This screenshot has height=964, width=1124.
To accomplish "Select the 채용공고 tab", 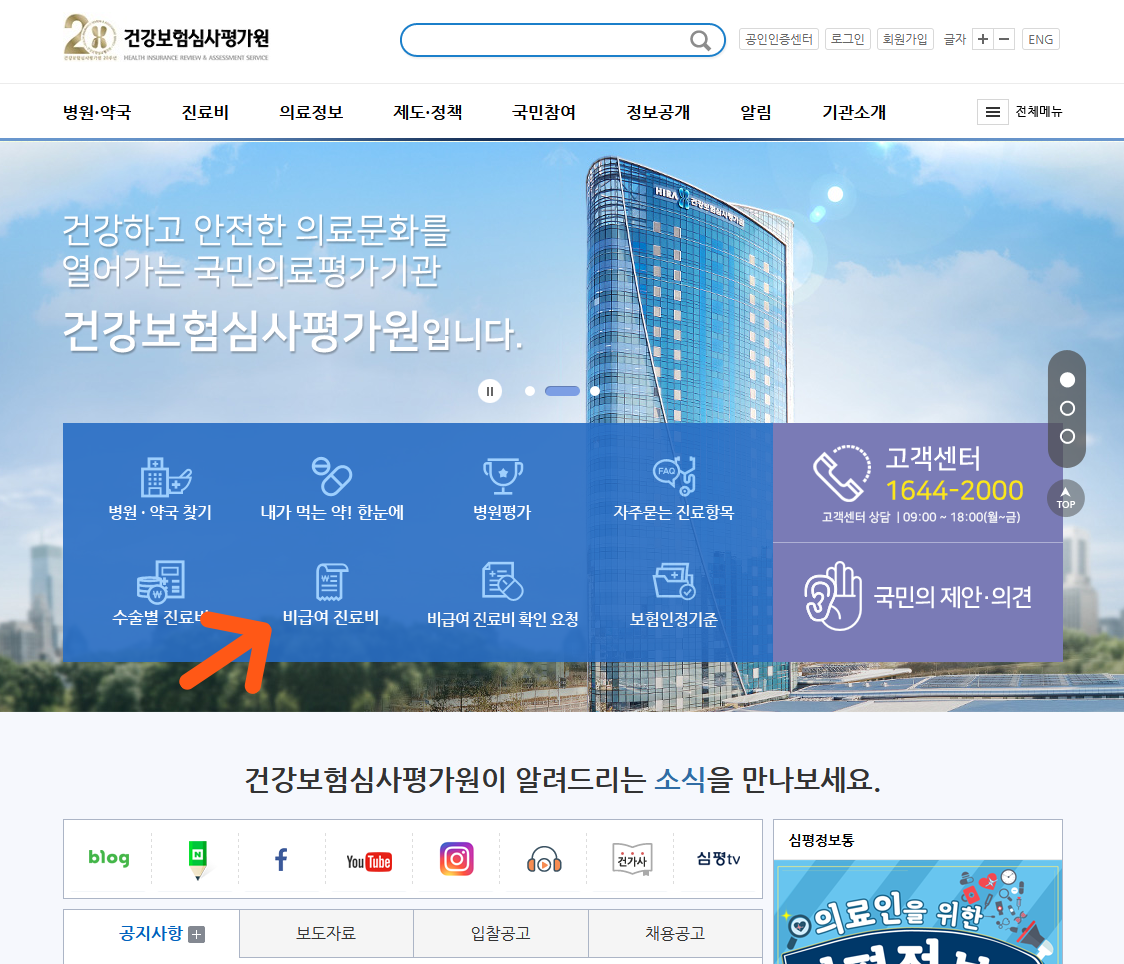I will [675, 934].
